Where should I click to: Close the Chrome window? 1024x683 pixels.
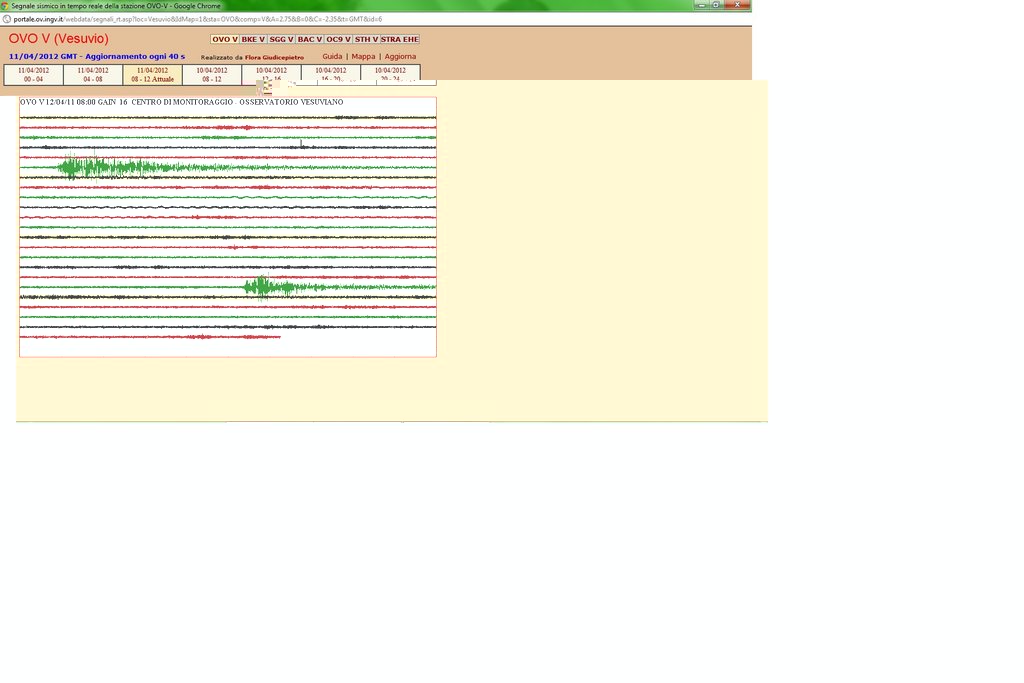pos(737,5)
